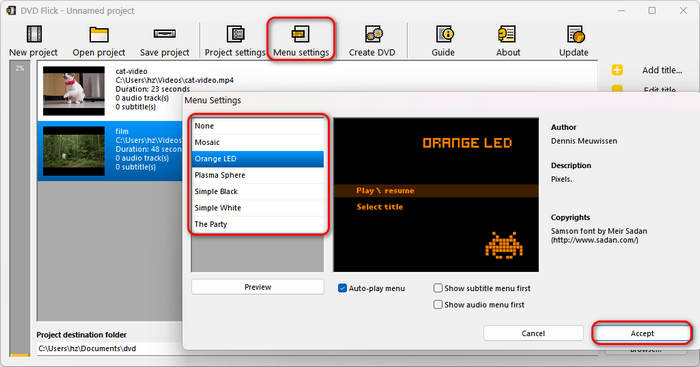The height and width of the screenshot is (367, 700).
Task: Click the Orange LED menu preview image
Action: click(x=436, y=195)
